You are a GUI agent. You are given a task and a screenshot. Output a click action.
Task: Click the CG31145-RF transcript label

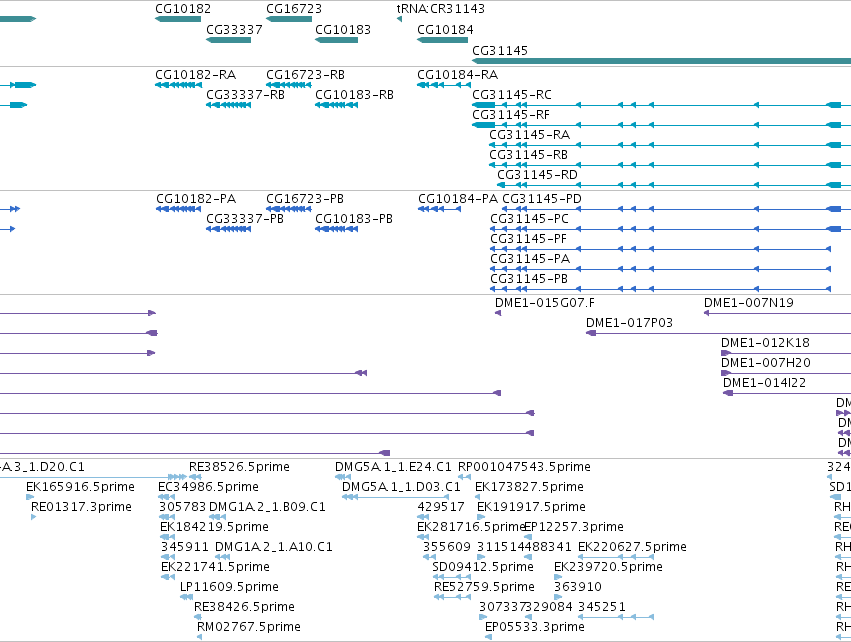(511, 115)
